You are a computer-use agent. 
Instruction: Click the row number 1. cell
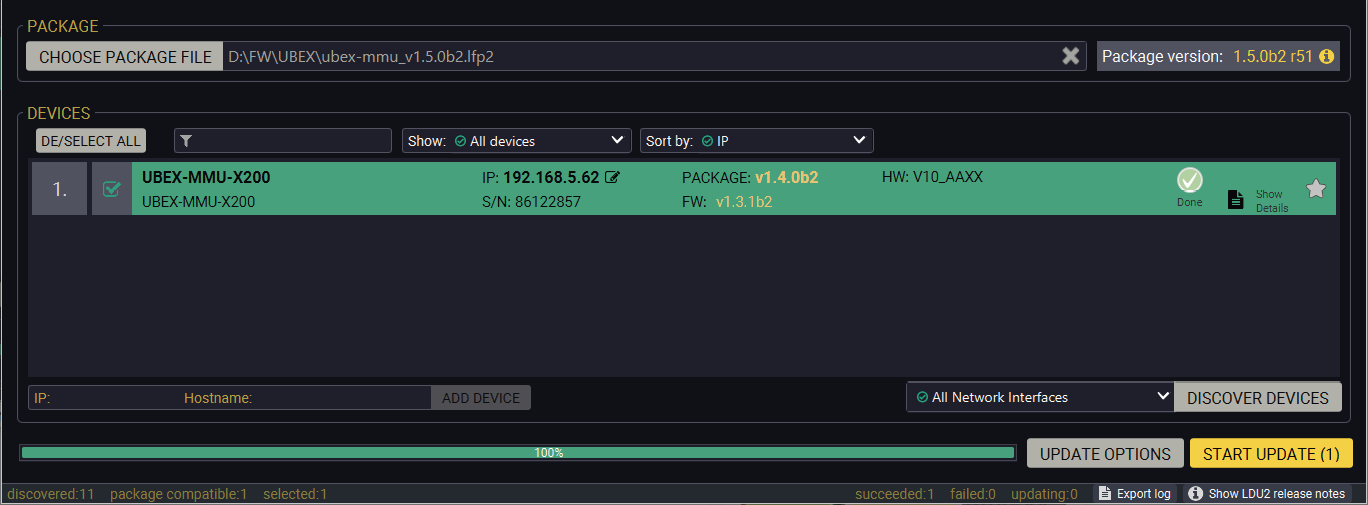60,189
